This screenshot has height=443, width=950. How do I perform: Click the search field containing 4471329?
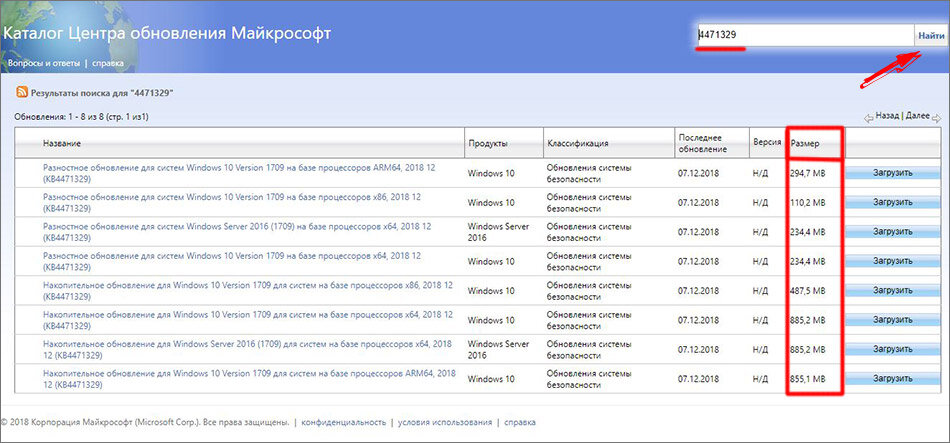(x=805, y=35)
